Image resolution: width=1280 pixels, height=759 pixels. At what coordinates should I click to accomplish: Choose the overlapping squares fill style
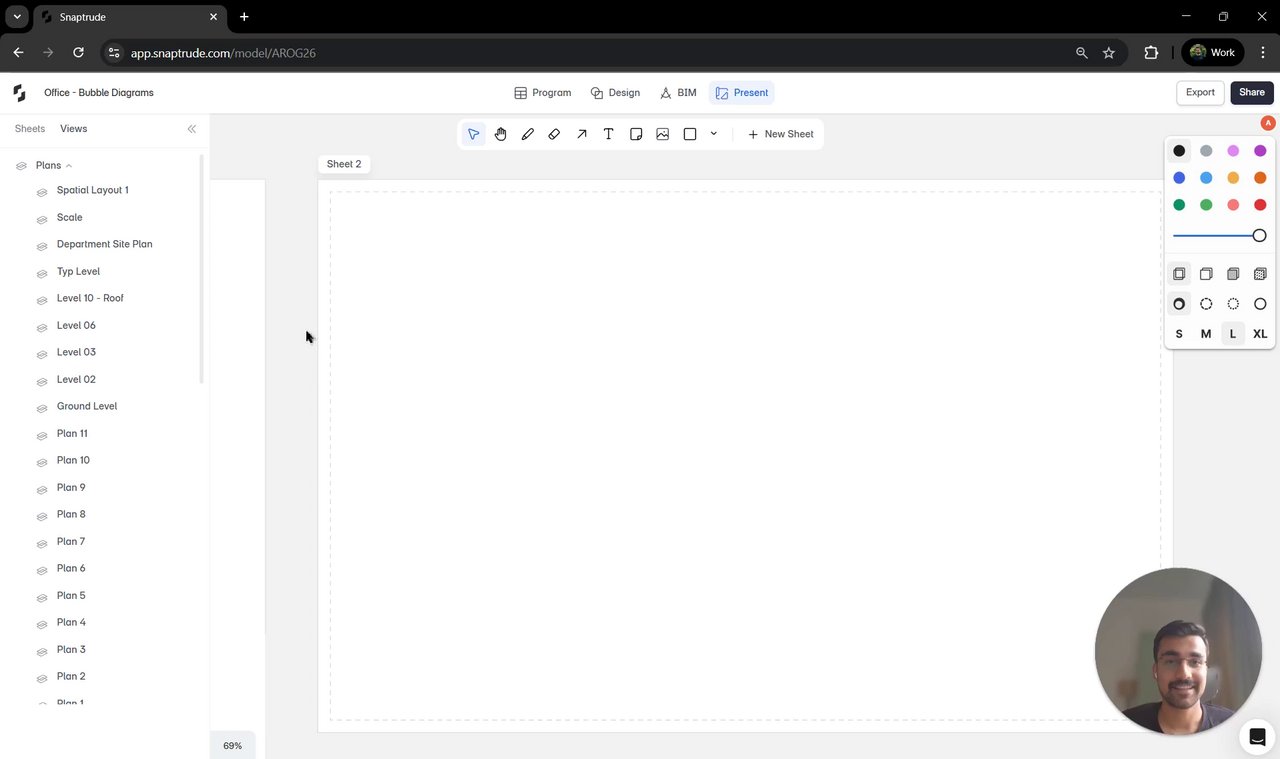(x=1179, y=274)
